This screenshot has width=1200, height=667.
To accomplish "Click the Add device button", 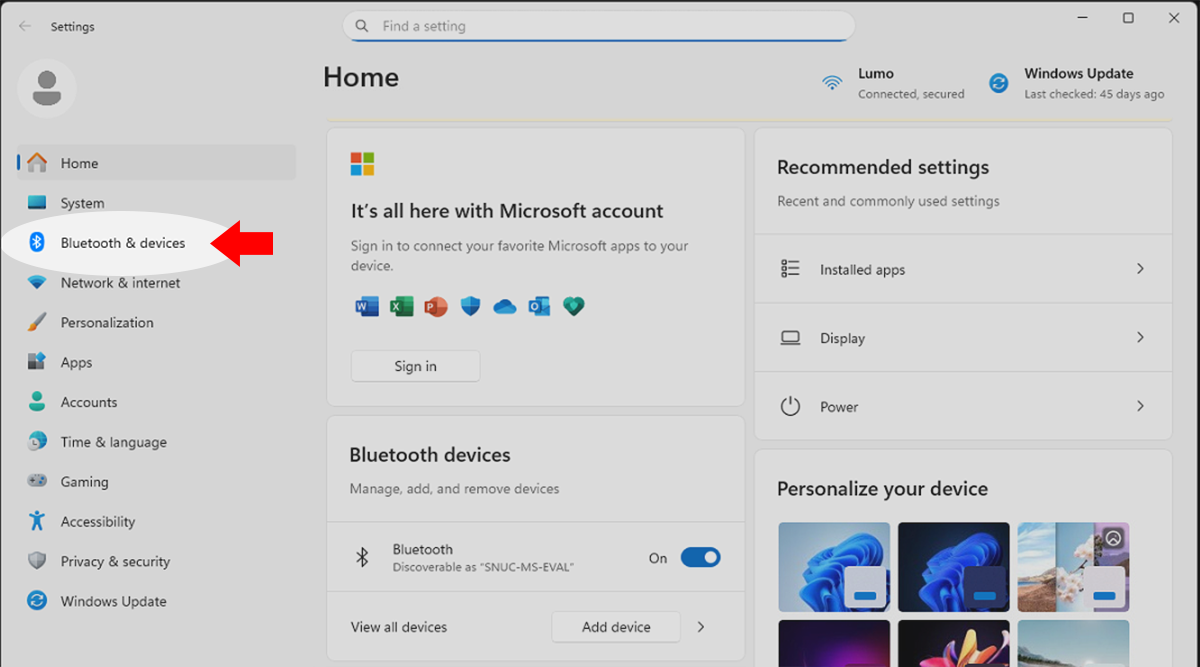I will pos(616,627).
